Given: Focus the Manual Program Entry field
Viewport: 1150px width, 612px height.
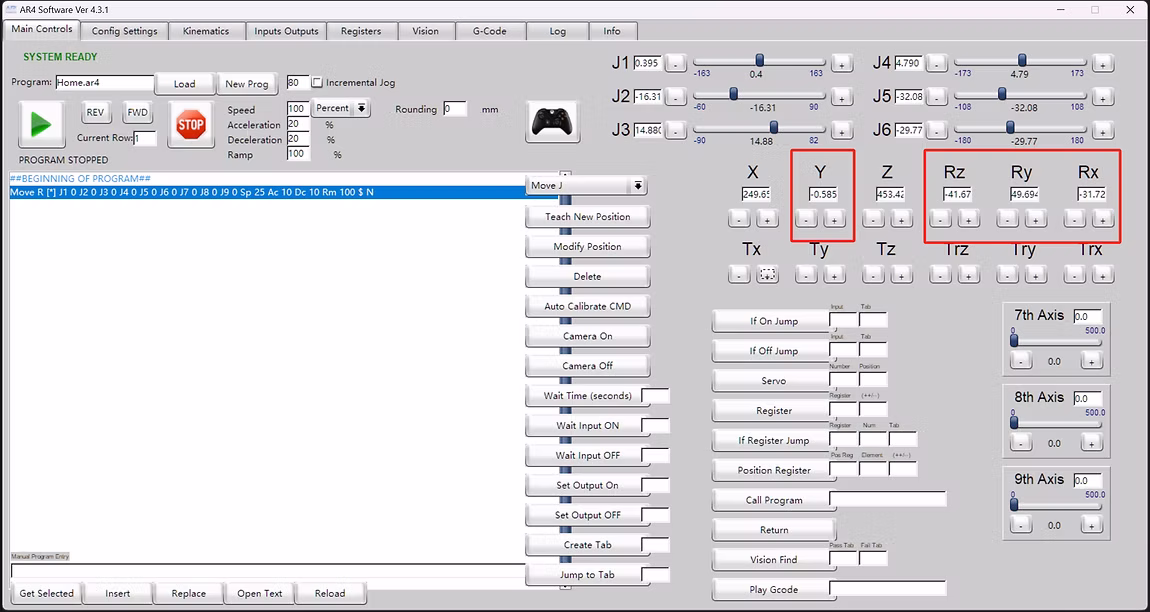Looking at the screenshot, I should click(x=268, y=571).
